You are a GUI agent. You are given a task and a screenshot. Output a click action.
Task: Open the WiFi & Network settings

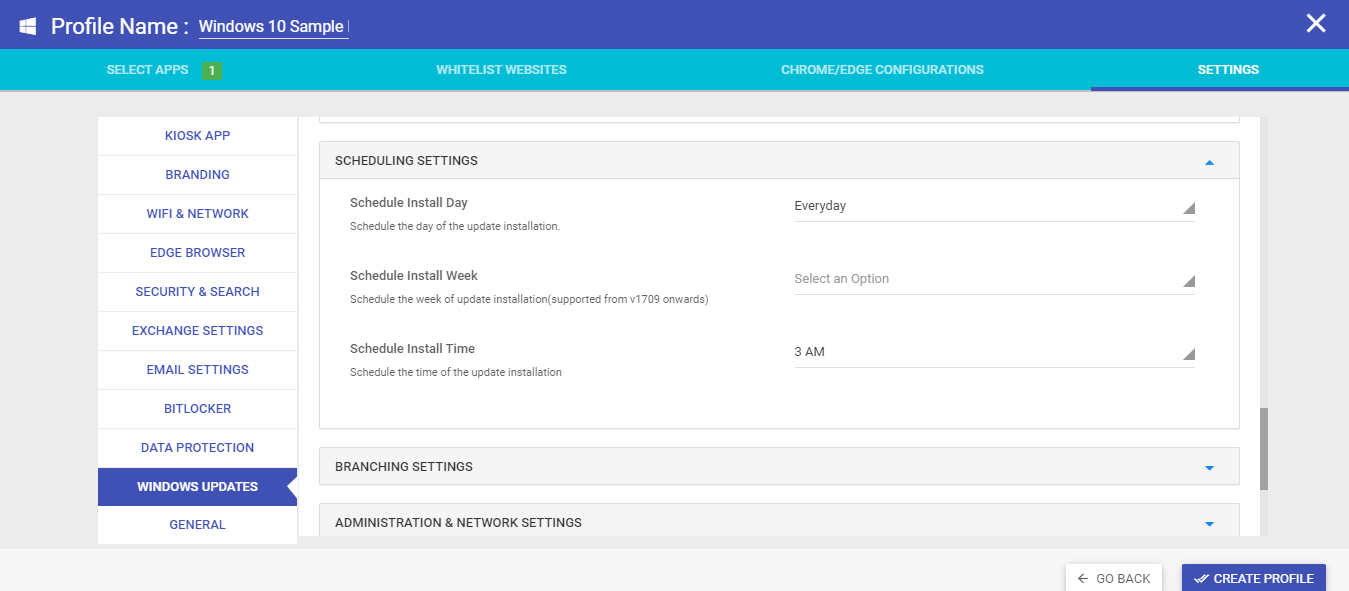(x=197, y=214)
